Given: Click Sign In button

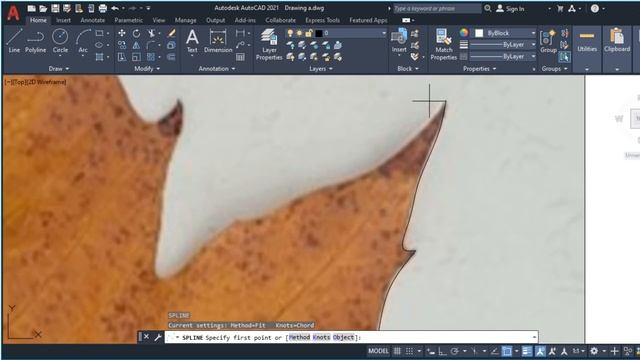Looking at the screenshot, I should coord(510,8).
